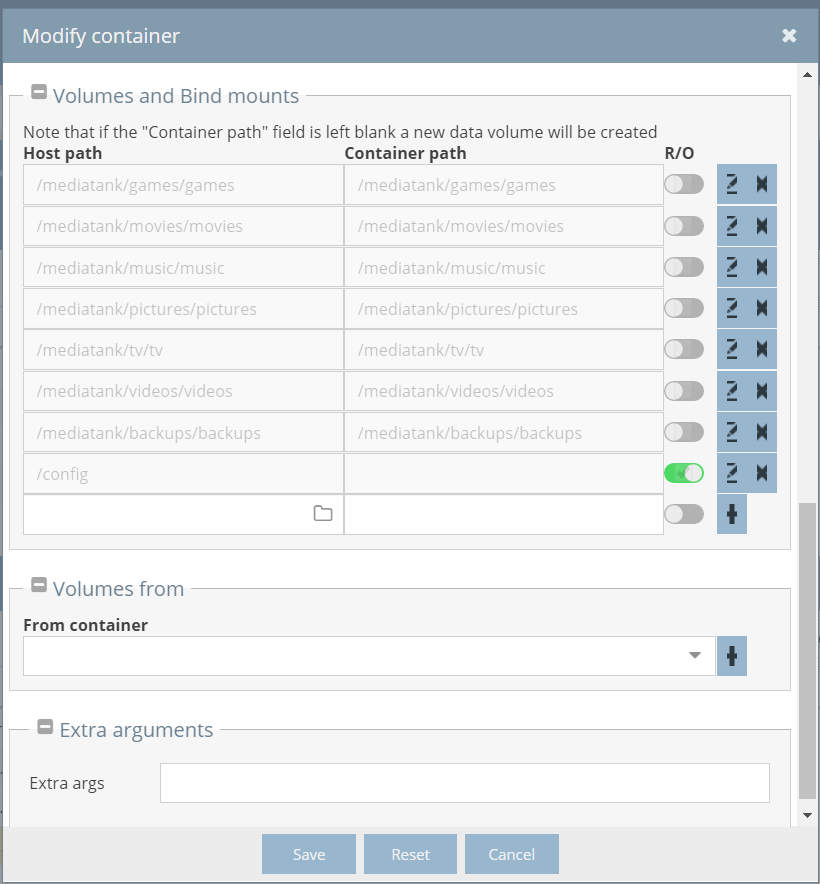
Task: Delete the /mediatank/backups/backups mount row
Action: pos(762,432)
